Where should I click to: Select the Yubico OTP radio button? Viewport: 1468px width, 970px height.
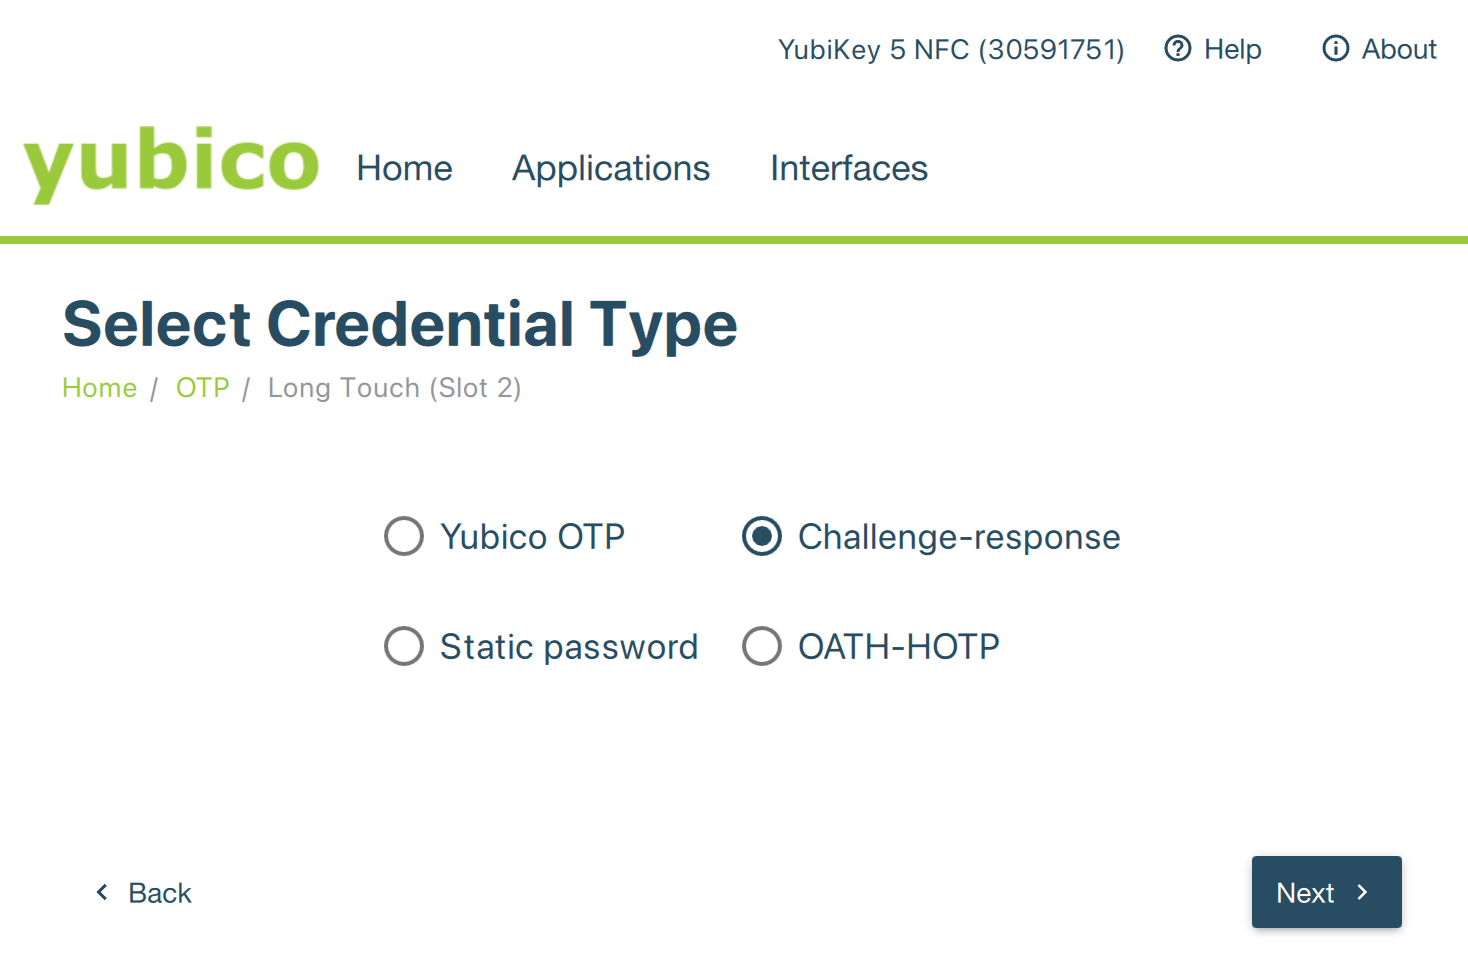click(404, 536)
